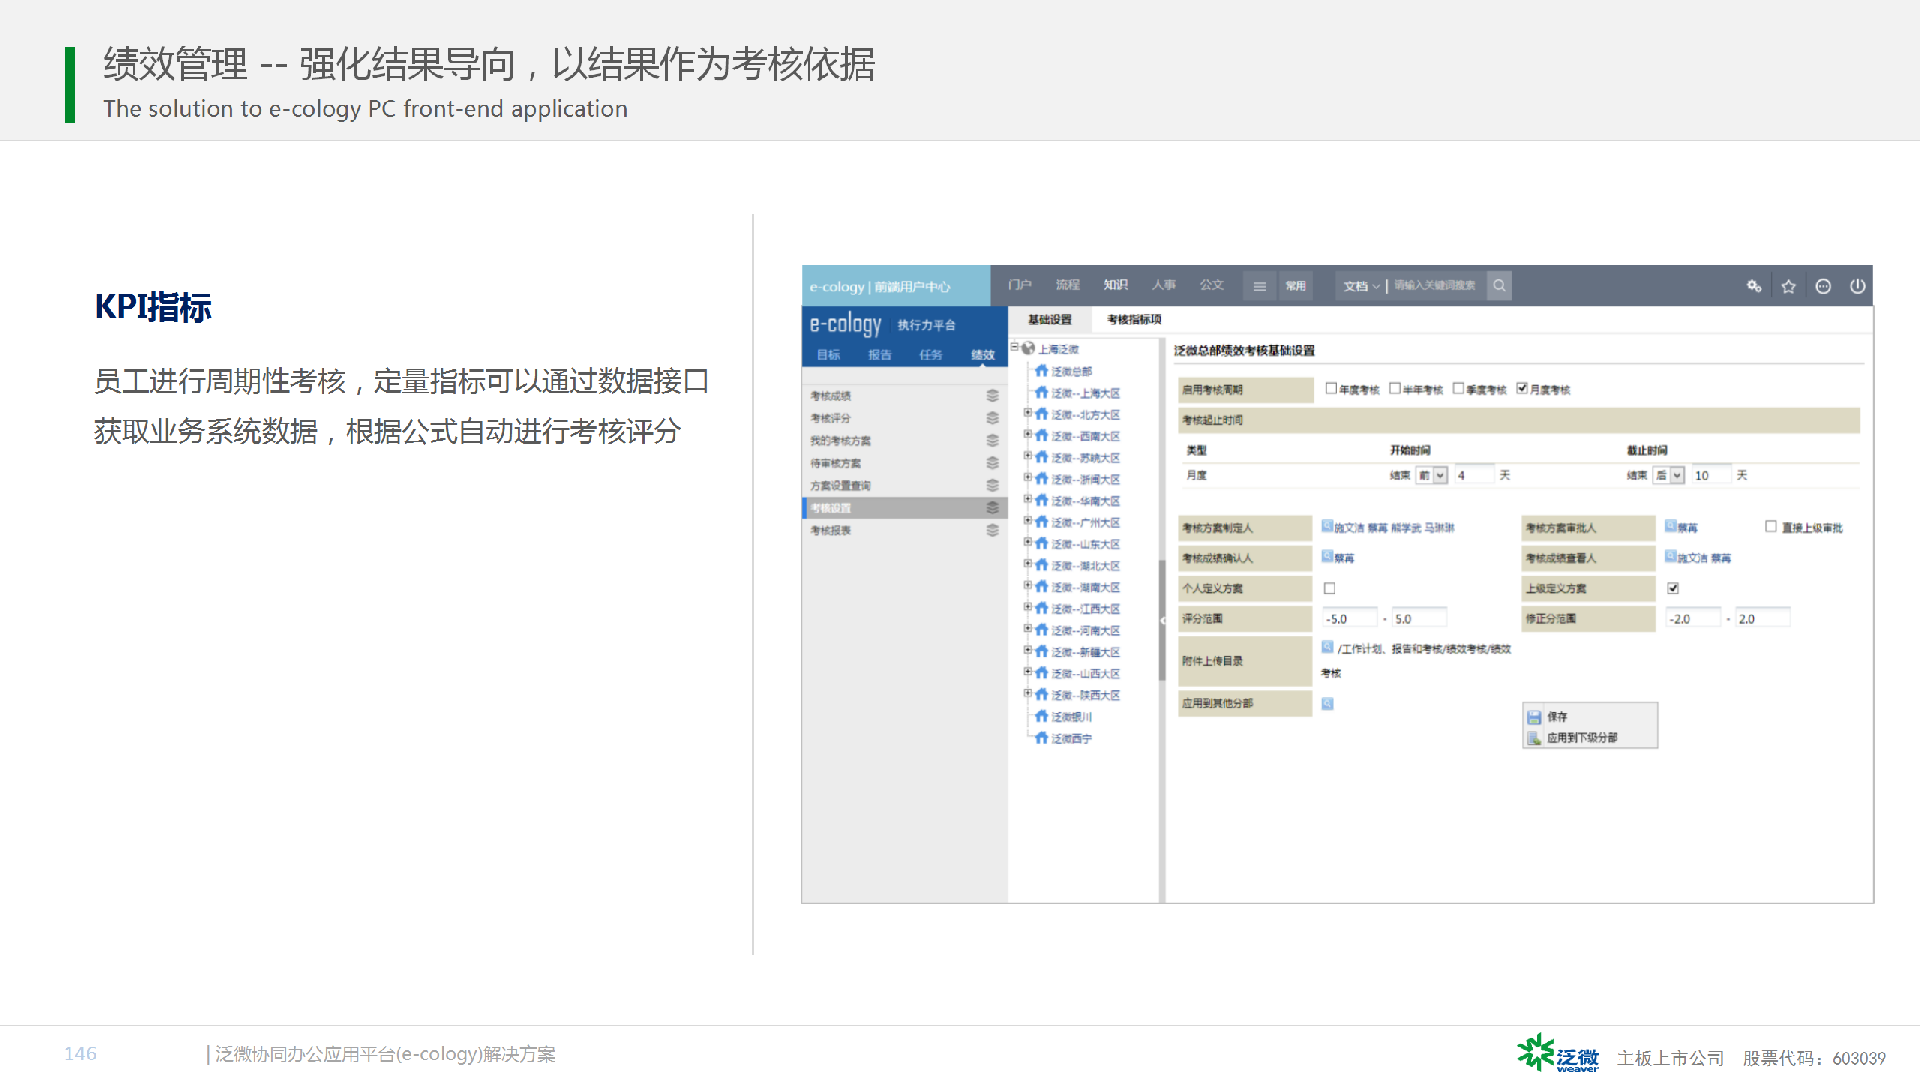Click the house icon of 泛微银川

[x=1041, y=716]
